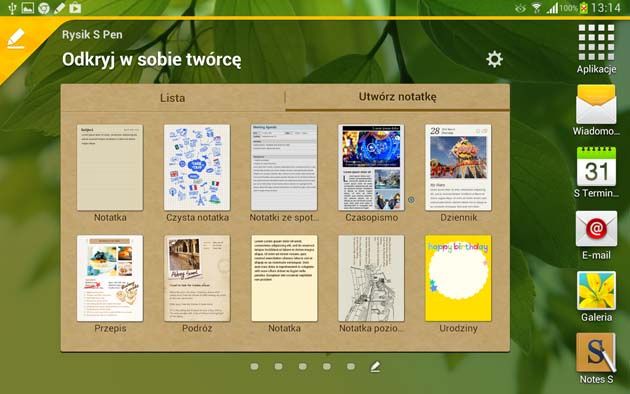
Task: Open the Aplikacje app drawer
Action: [x=596, y=49]
